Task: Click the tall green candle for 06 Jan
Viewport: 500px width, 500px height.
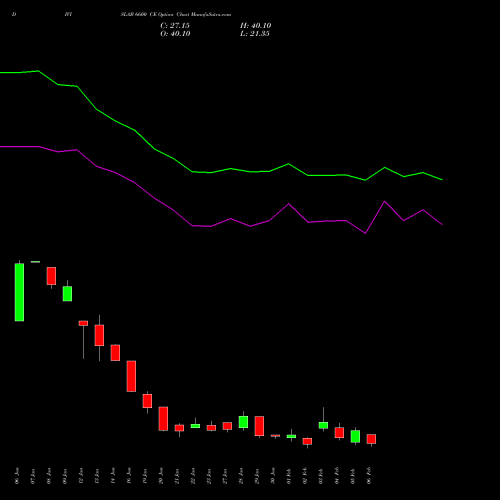Action: click(19, 292)
